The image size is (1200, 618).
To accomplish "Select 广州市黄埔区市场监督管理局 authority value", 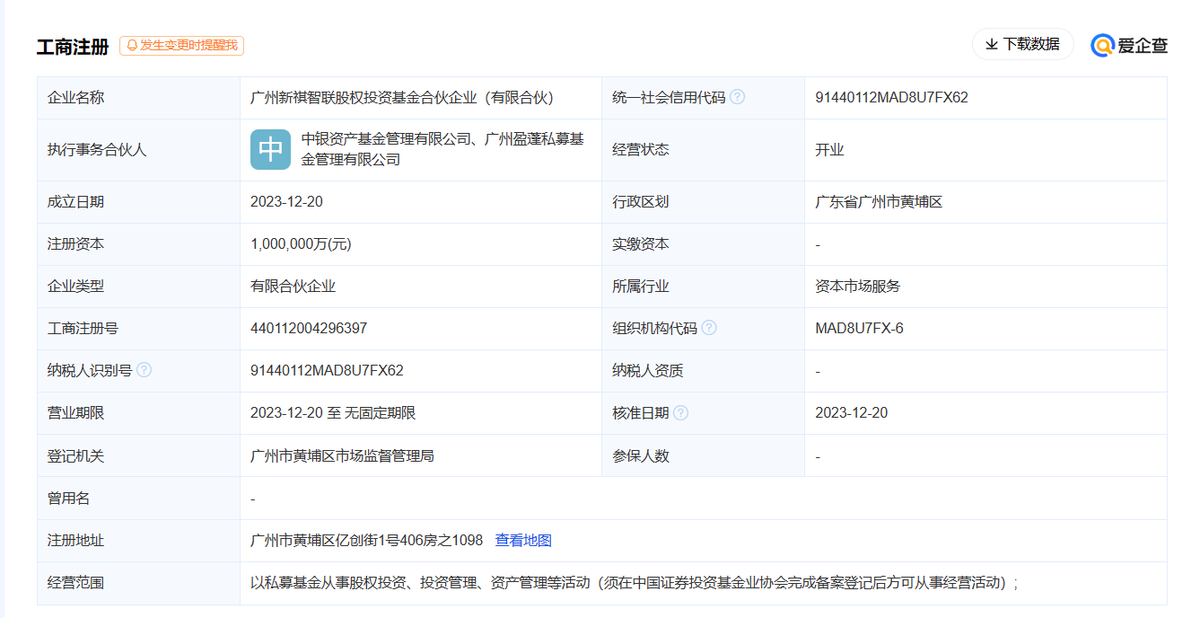I will coord(342,456).
